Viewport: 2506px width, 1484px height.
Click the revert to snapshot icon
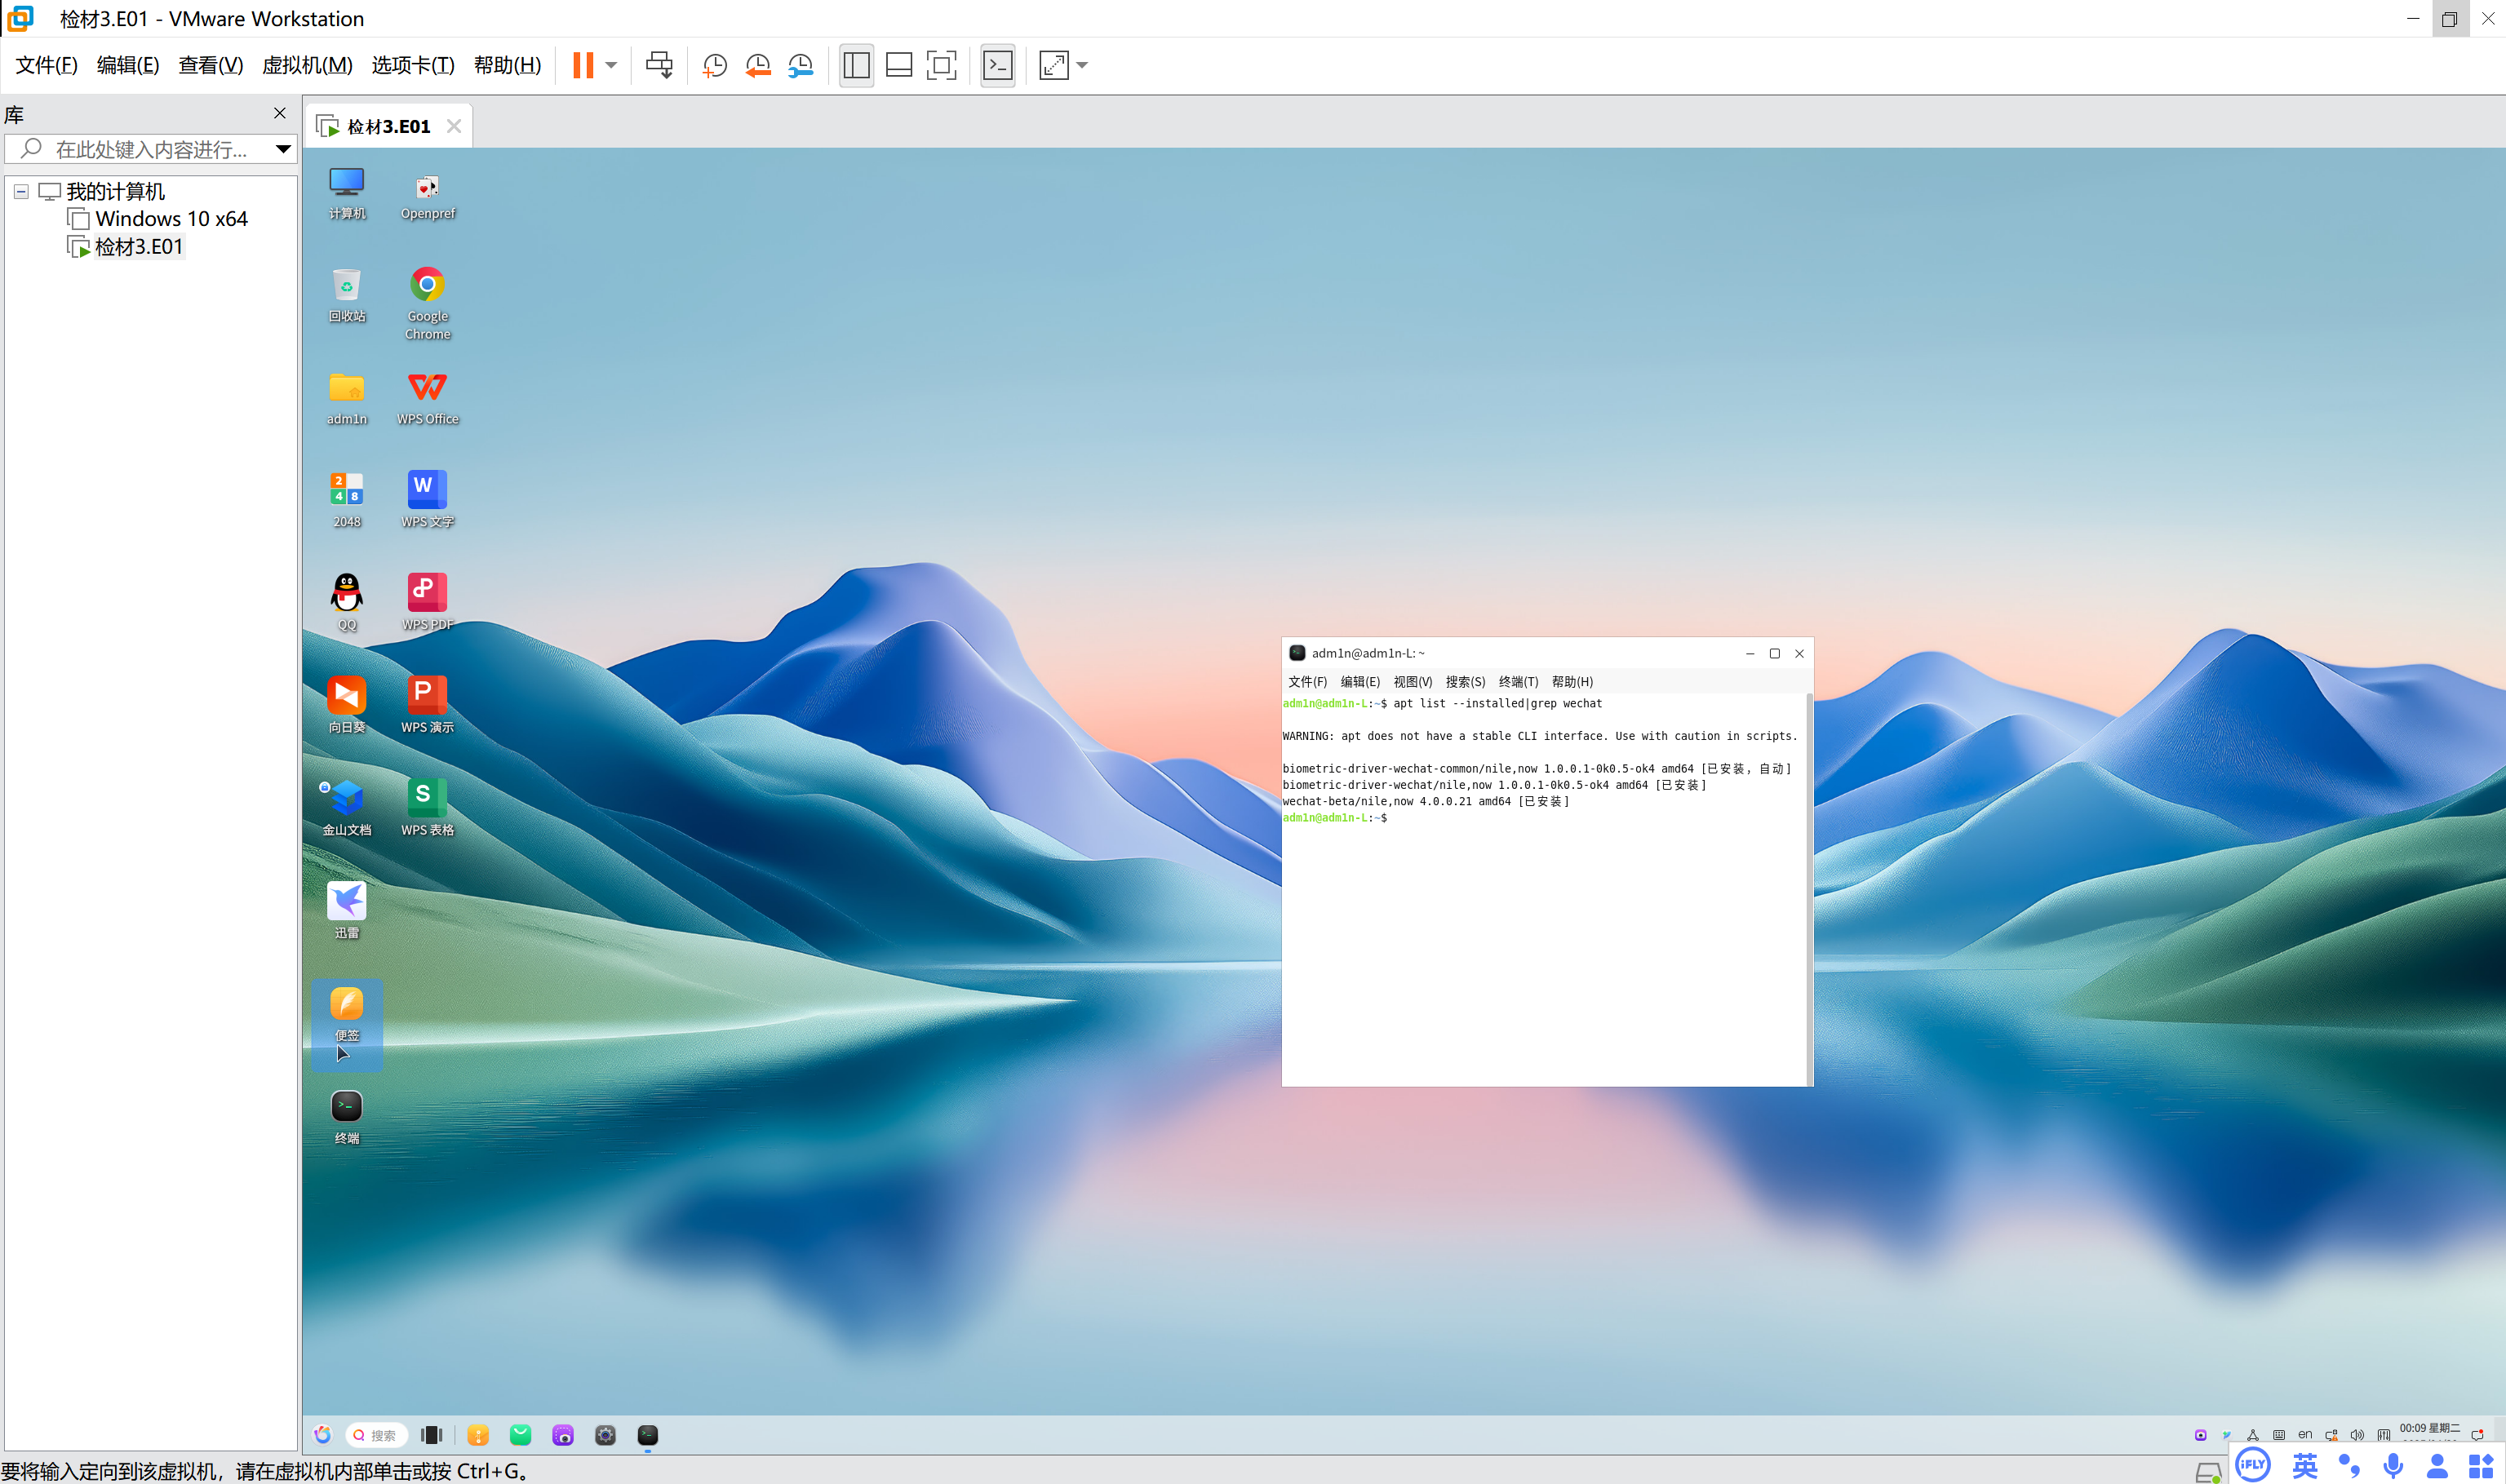757,66
